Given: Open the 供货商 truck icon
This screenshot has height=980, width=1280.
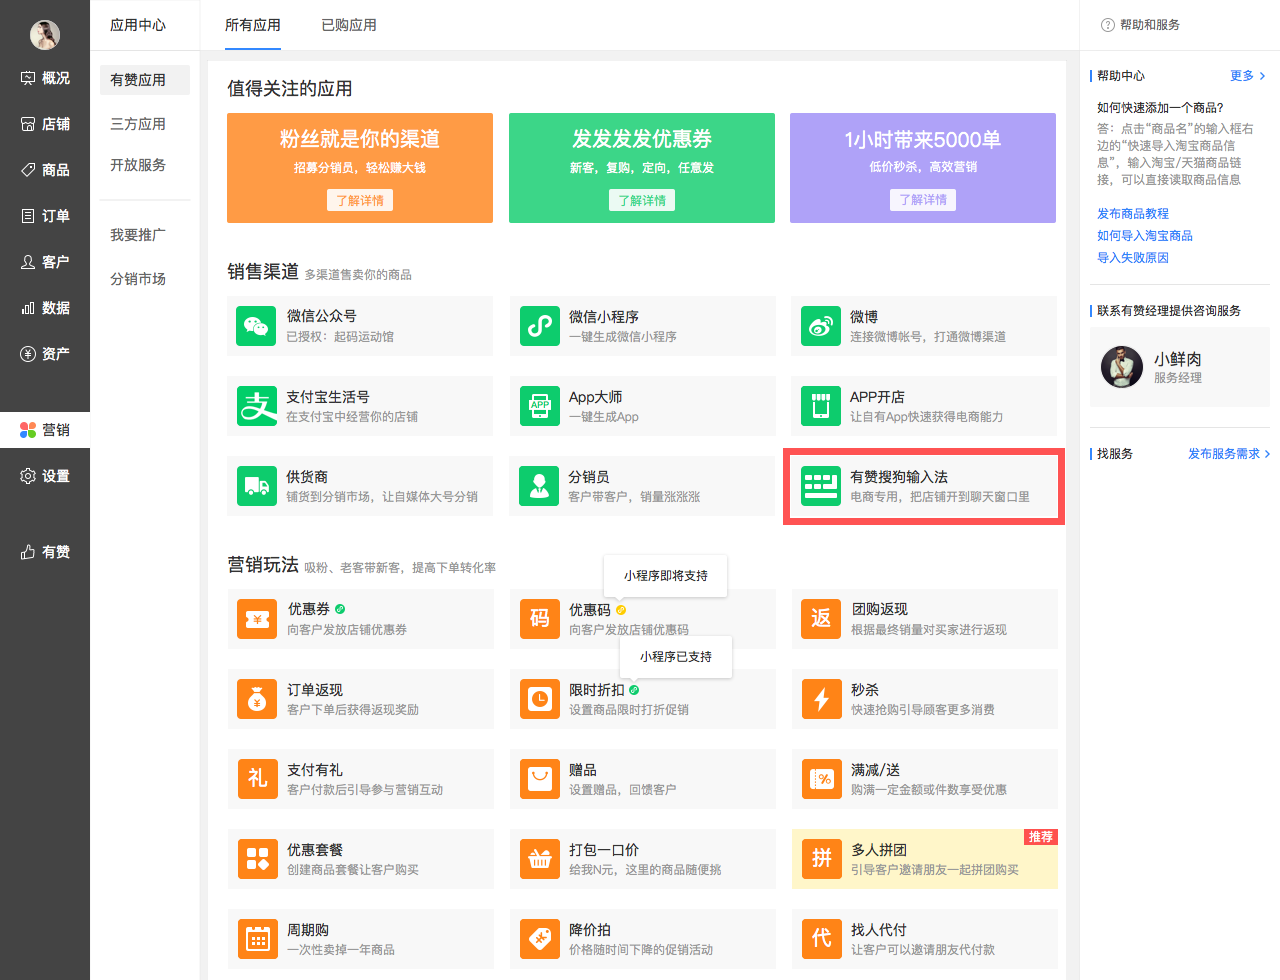Looking at the screenshot, I should (x=256, y=486).
